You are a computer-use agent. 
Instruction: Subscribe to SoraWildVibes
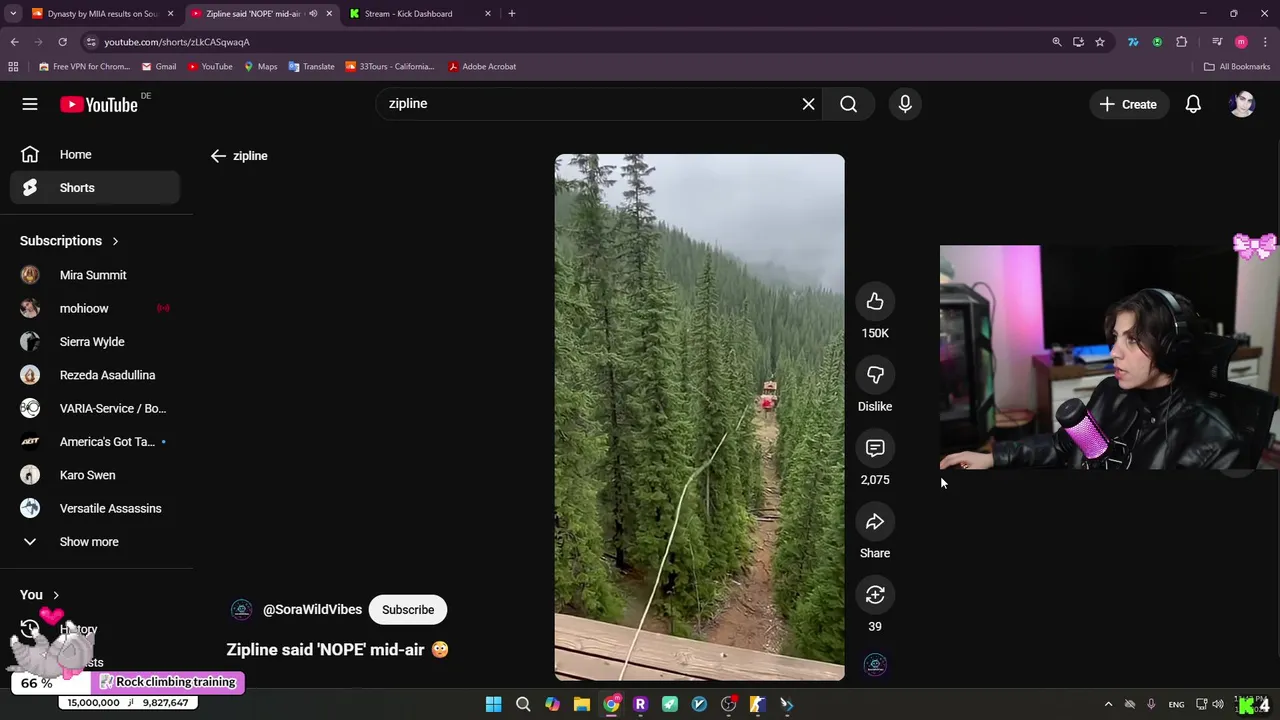(x=408, y=610)
